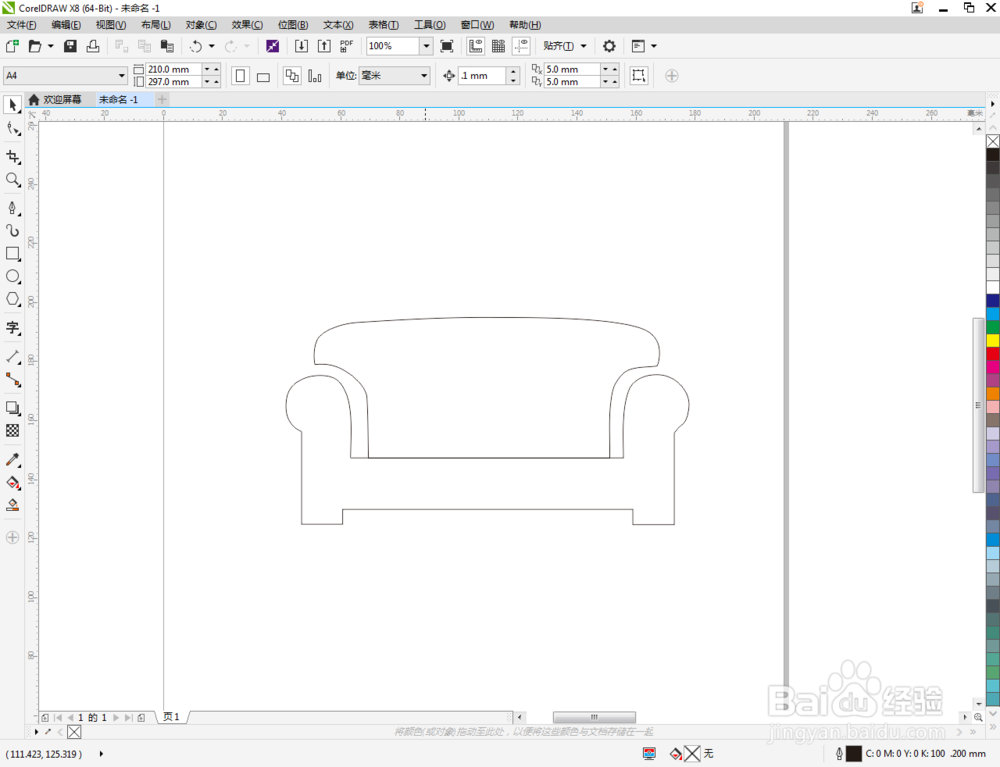
Task: Select the Artistic Media tool
Action: click(13, 231)
